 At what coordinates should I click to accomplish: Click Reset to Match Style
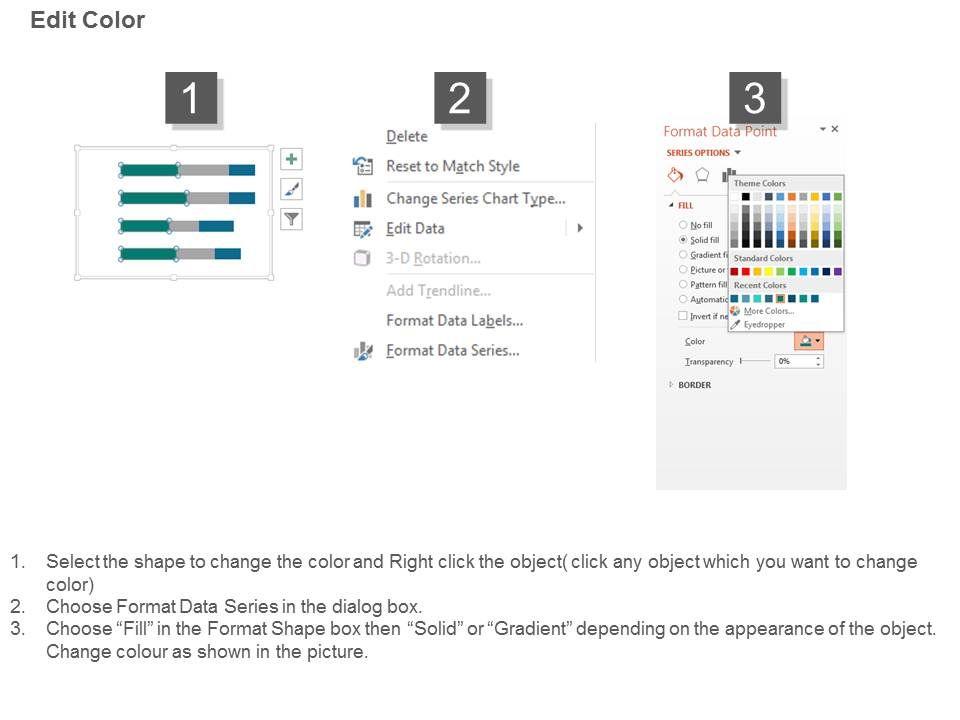click(x=452, y=167)
